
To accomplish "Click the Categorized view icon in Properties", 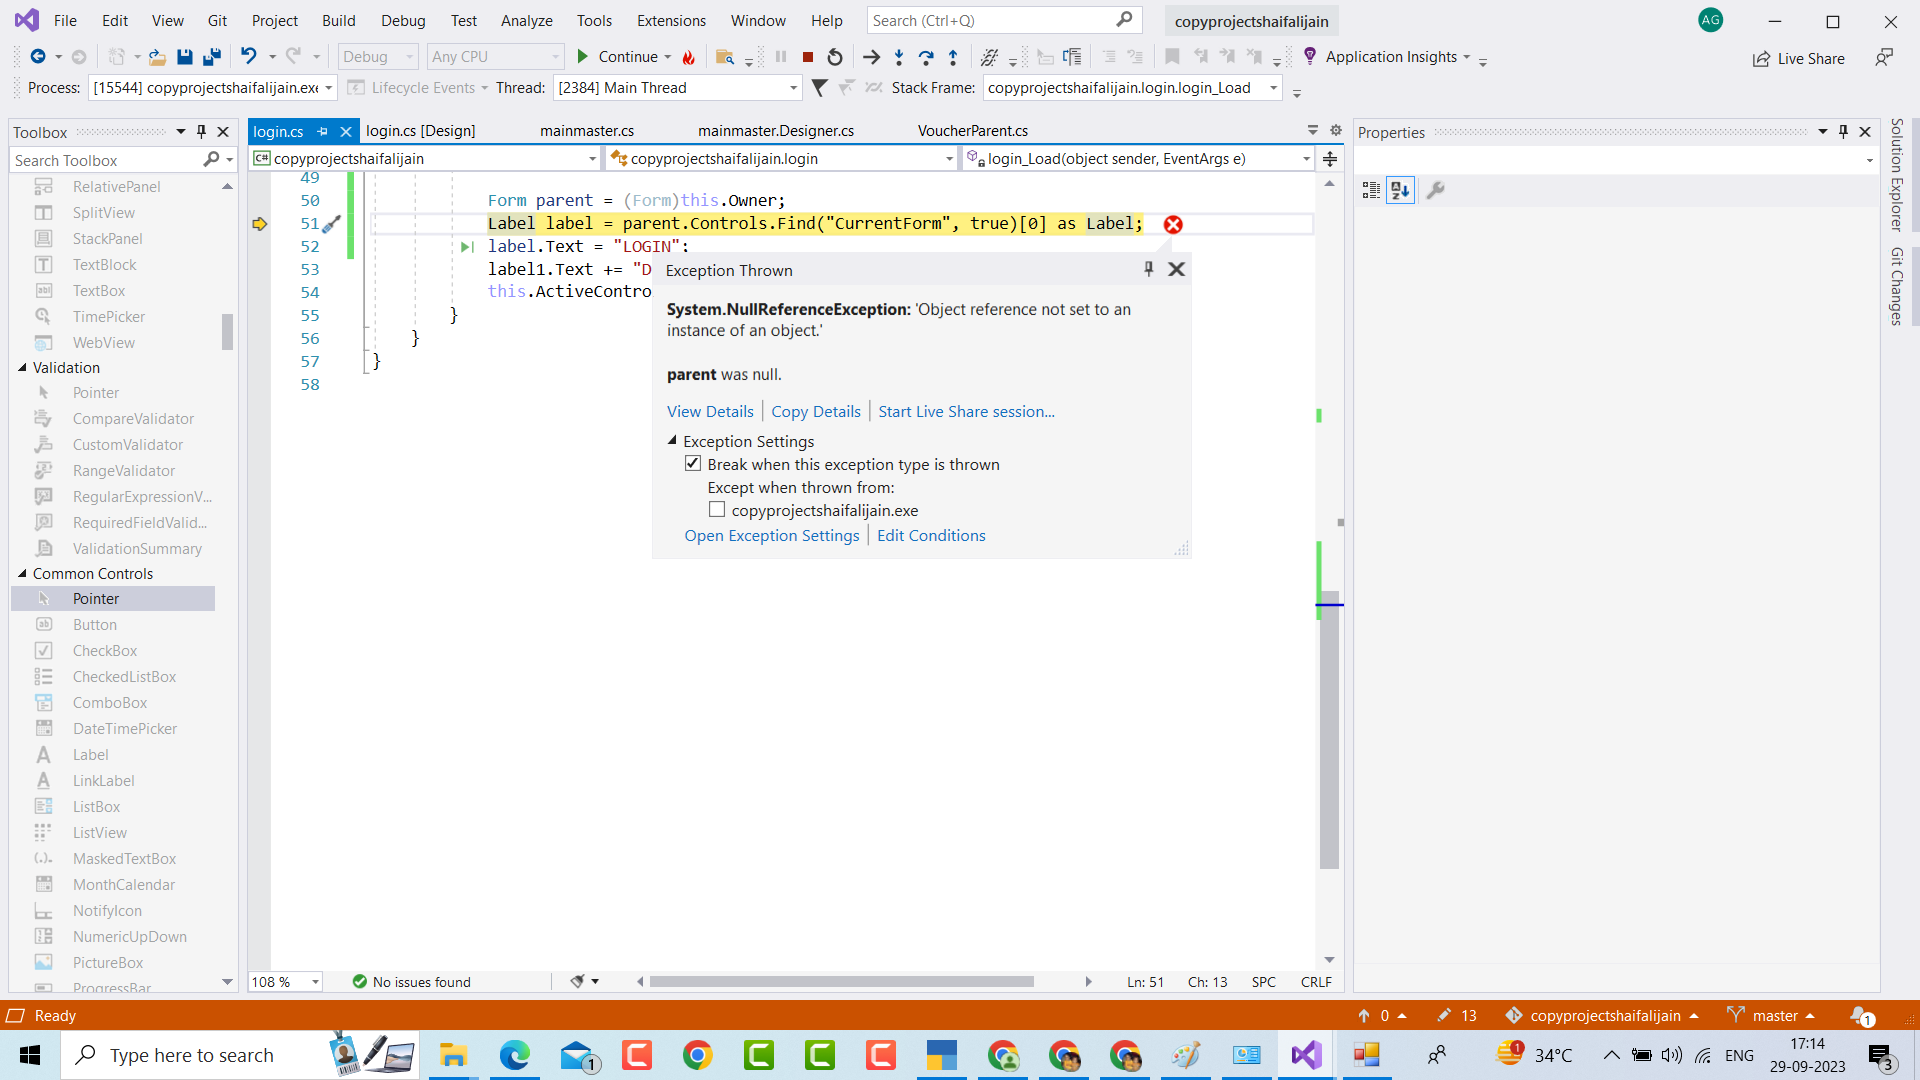I will tap(1371, 190).
